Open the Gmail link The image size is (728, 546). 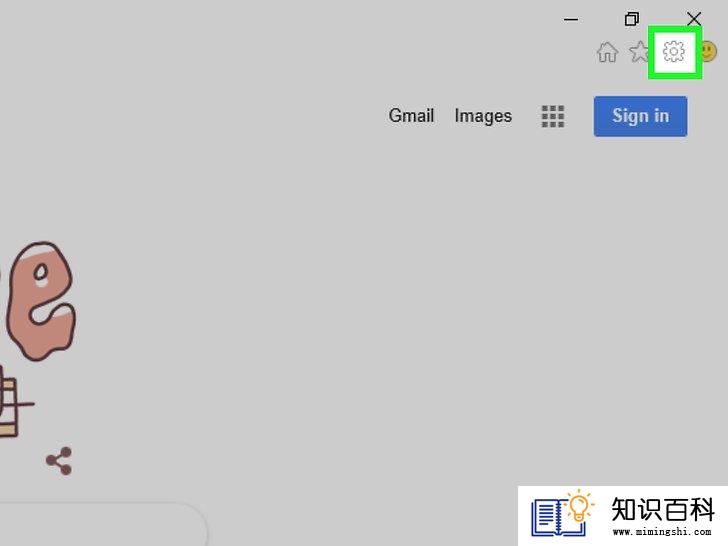pyautogui.click(x=411, y=116)
